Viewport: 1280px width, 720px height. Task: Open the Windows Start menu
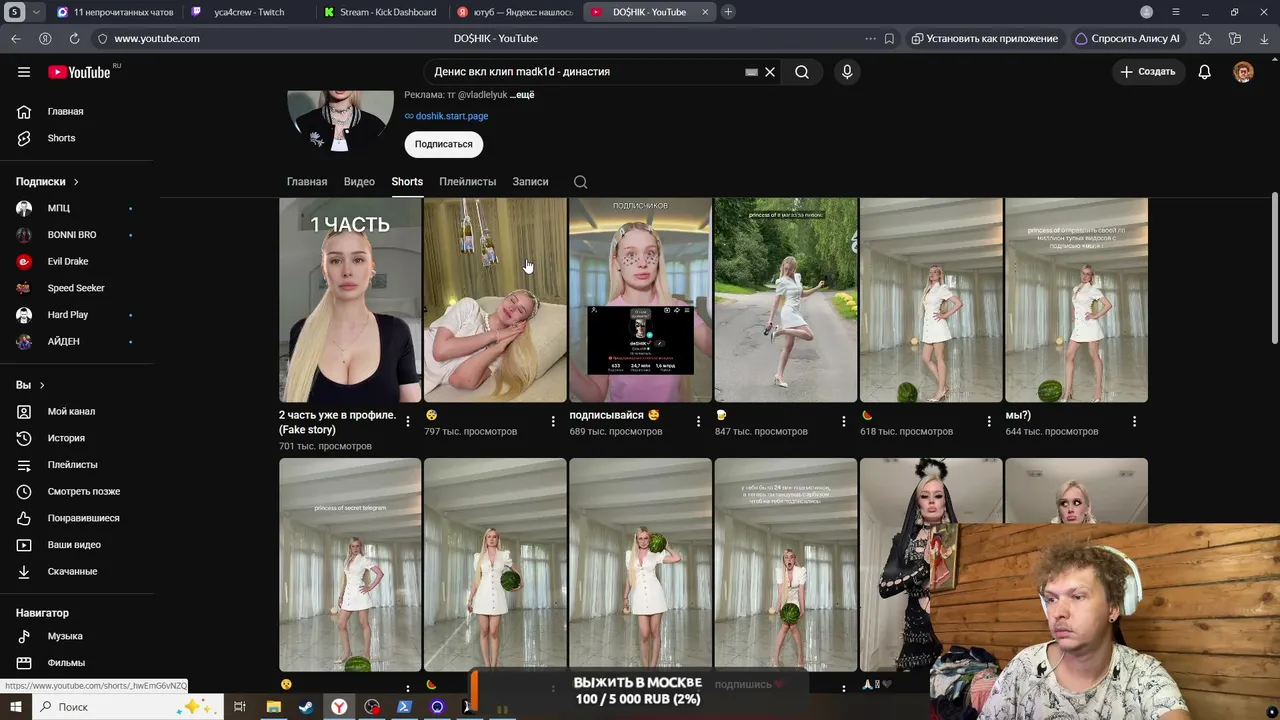pos(16,707)
